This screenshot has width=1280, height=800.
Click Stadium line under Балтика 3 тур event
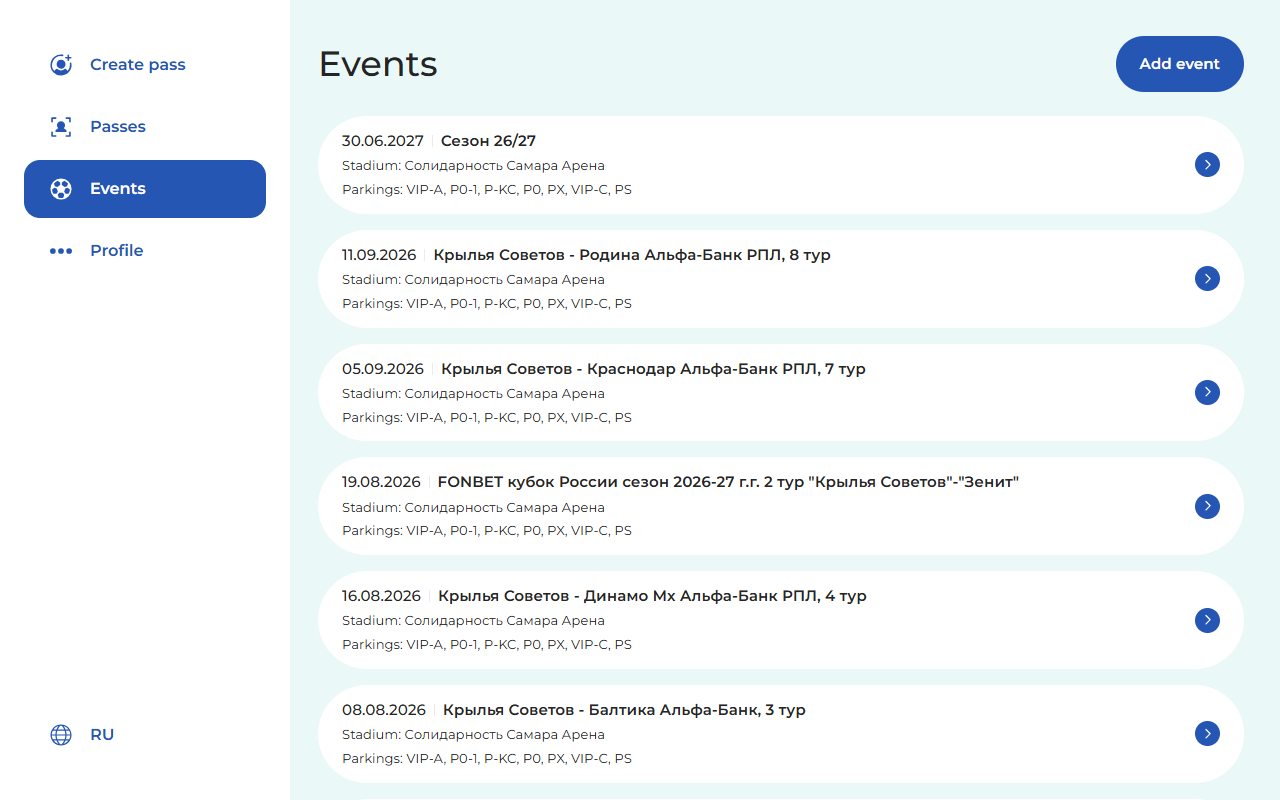pyautogui.click(x=473, y=735)
